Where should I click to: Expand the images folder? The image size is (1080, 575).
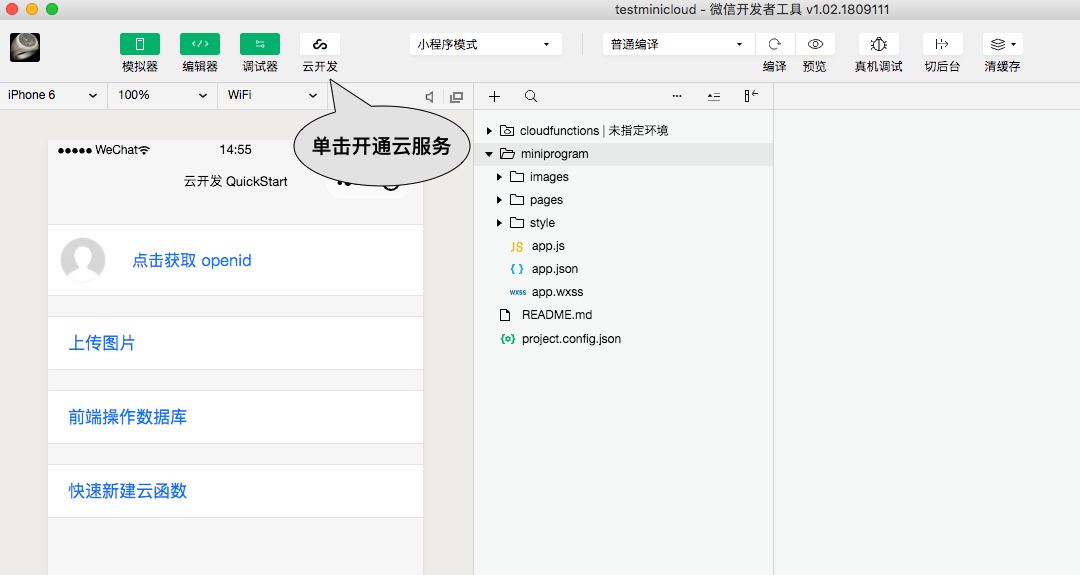pyautogui.click(x=499, y=177)
